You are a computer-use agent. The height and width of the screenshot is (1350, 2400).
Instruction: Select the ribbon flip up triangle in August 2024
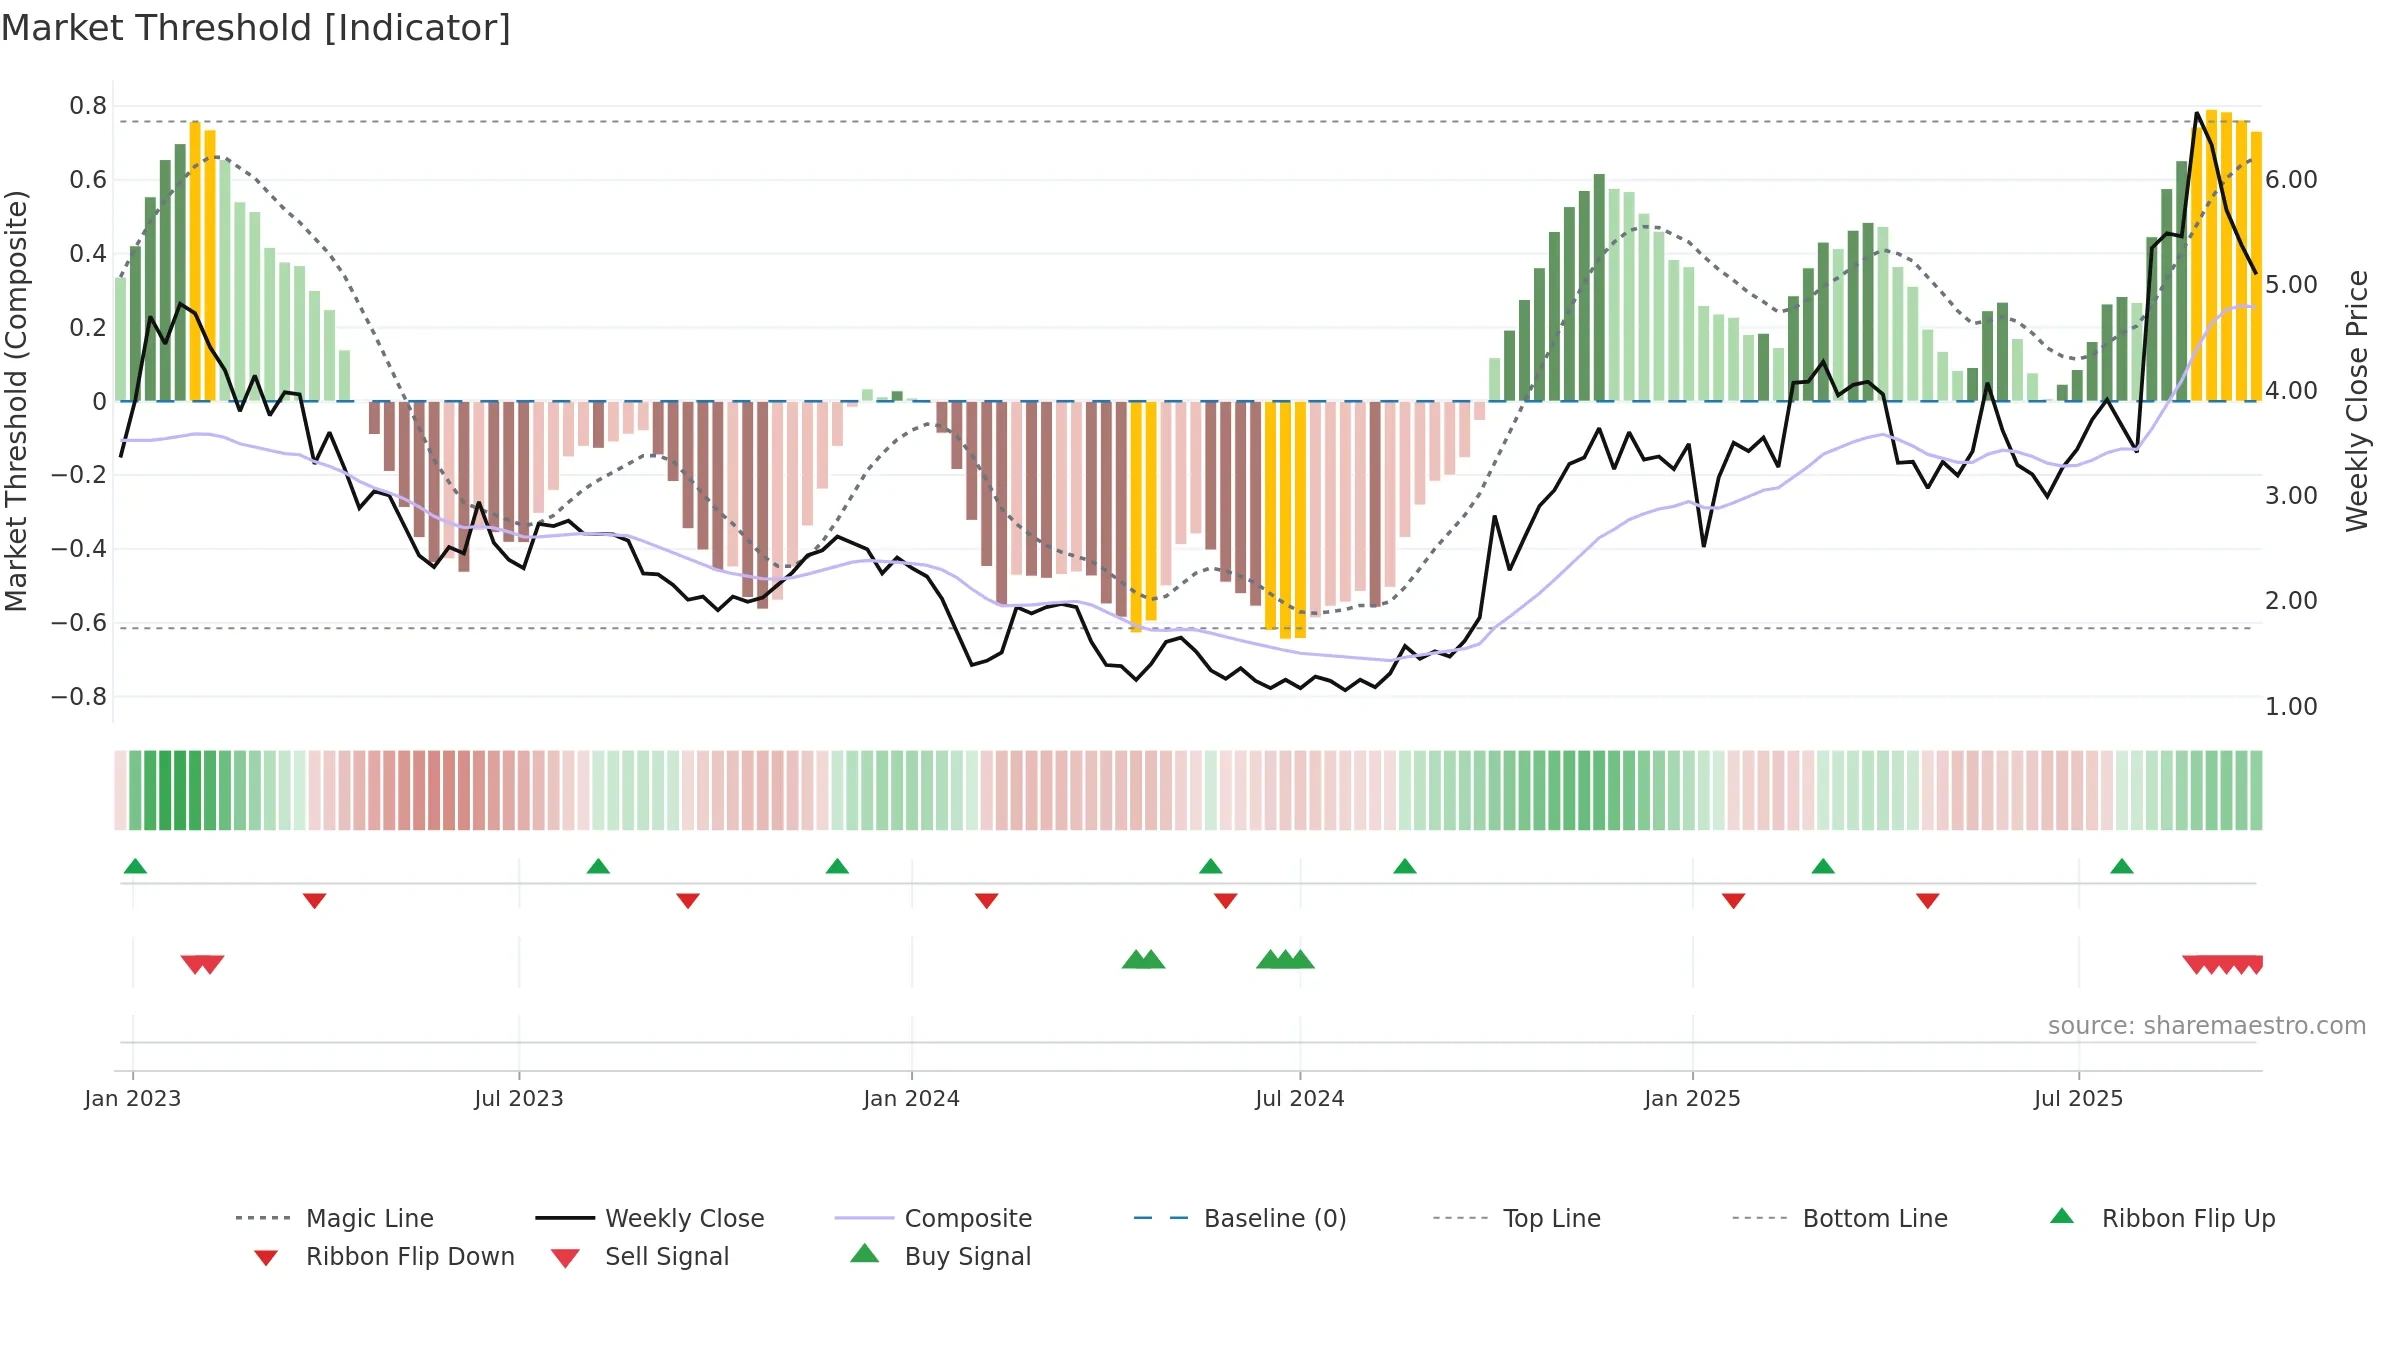point(1404,866)
